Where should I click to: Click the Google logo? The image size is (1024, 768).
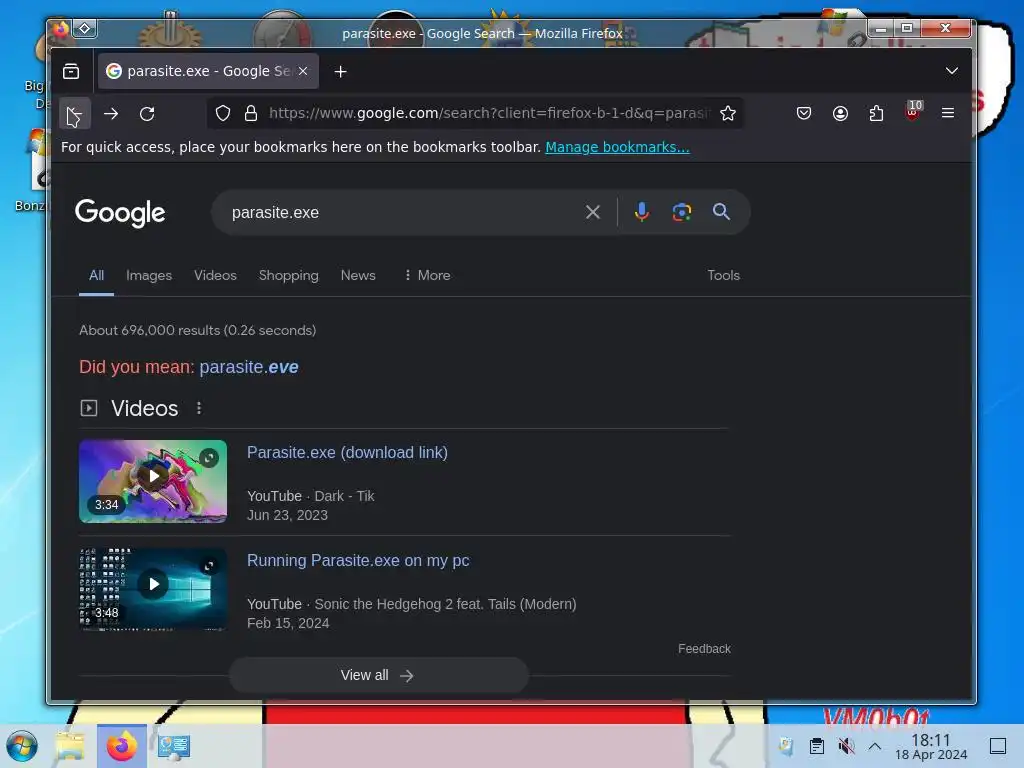(x=120, y=213)
